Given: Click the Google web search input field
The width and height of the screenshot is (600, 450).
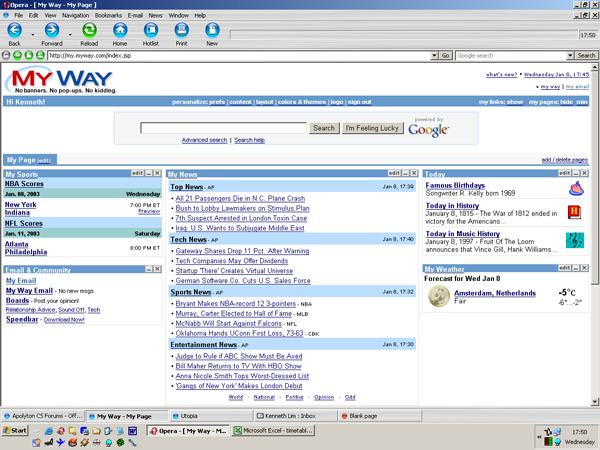Looking at the screenshot, I should [222, 128].
